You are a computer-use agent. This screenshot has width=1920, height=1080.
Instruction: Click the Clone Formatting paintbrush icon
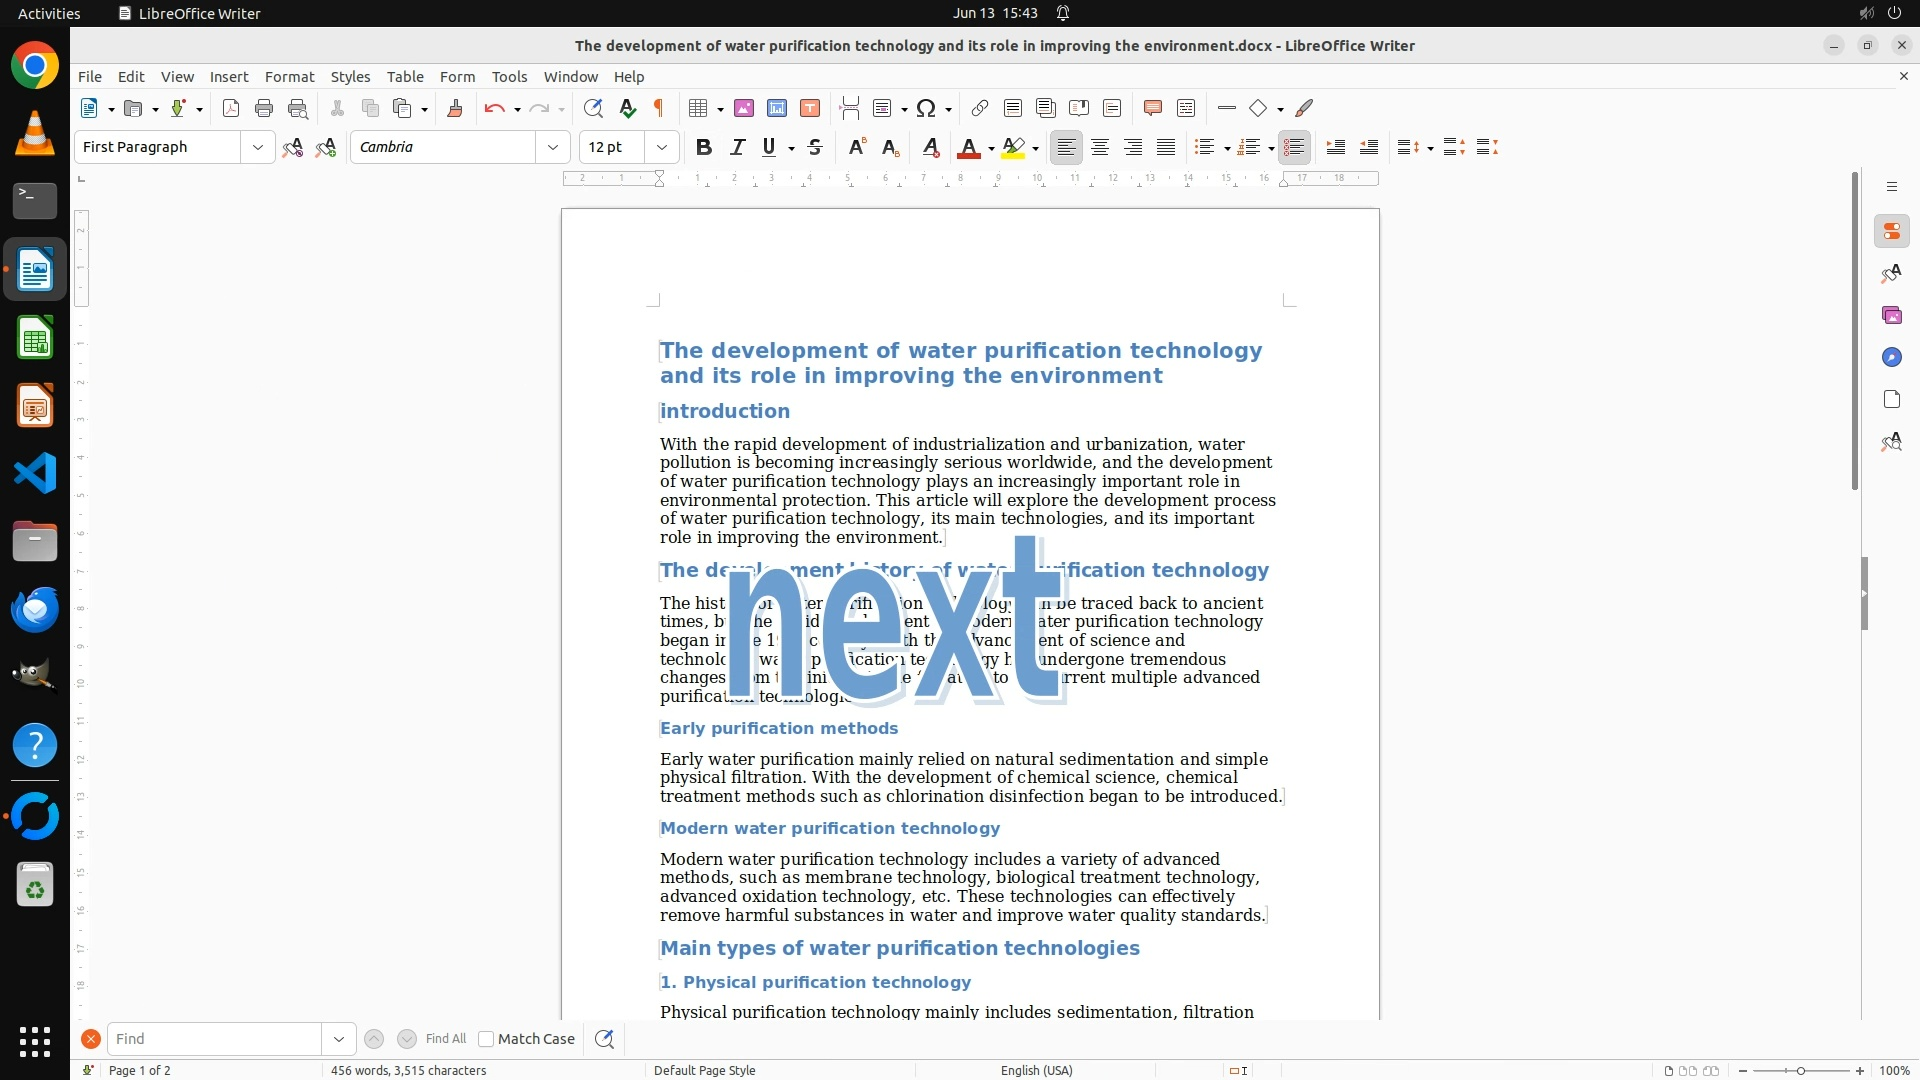pos(455,108)
